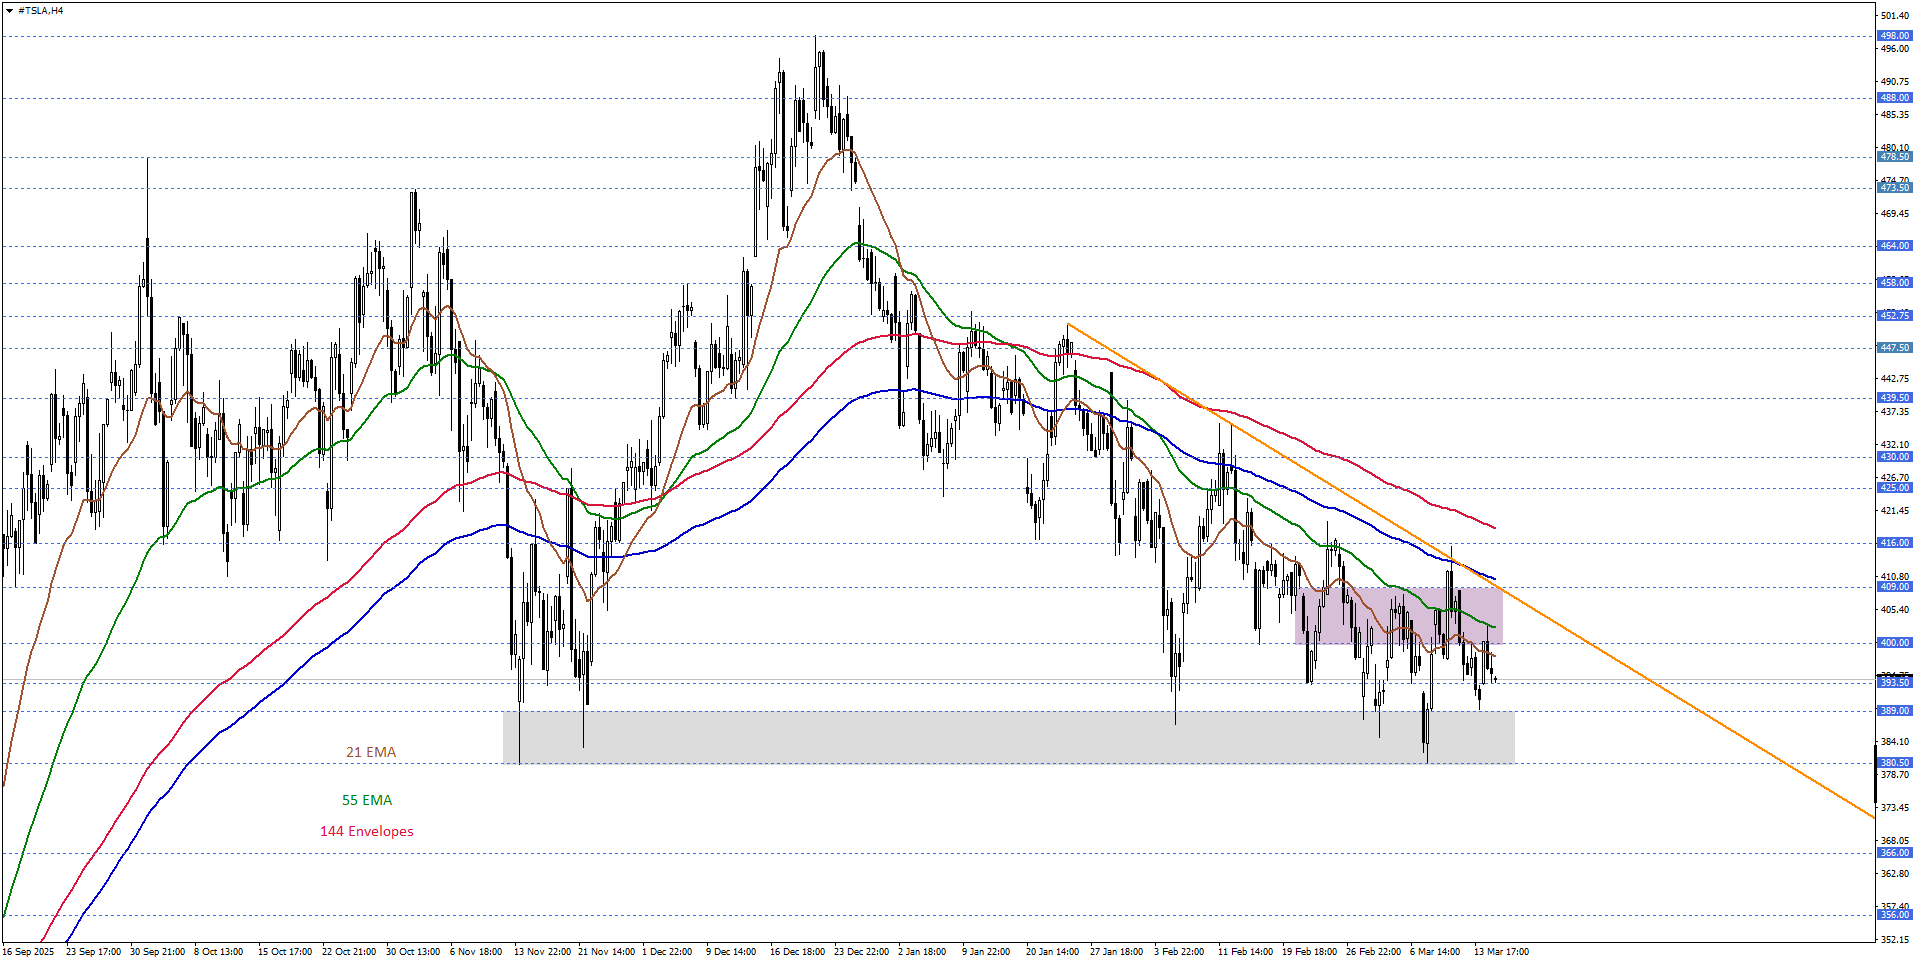Select the 389.00 price level tag
This screenshot has height=963, width=1916.
point(1894,711)
